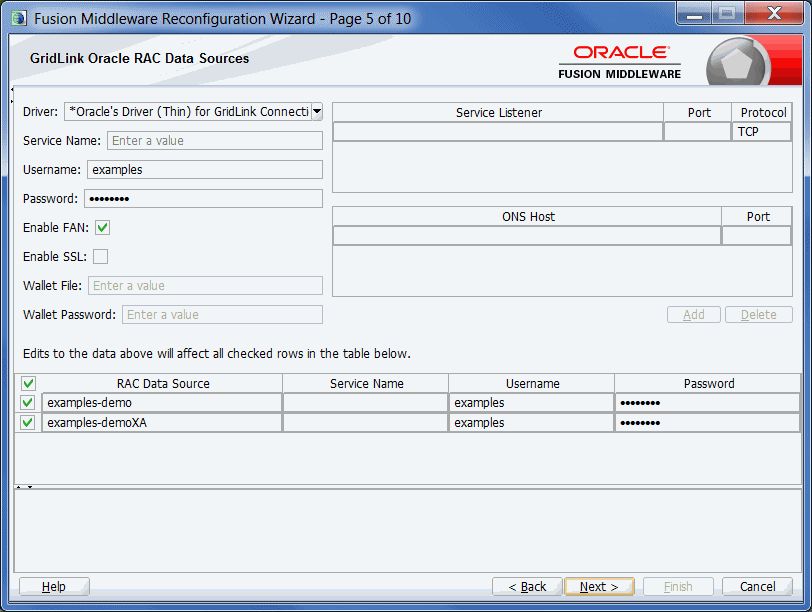Cancel the reconfiguration wizard
The image size is (812, 612).
coord(757,587)
